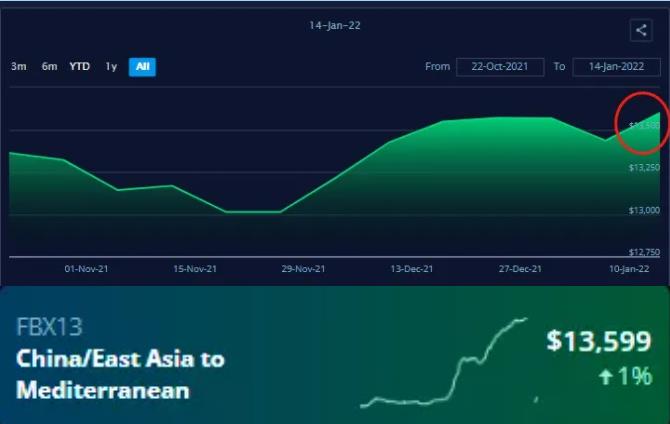Click the 29-Nov-21 axis date label

pos(303,269)
